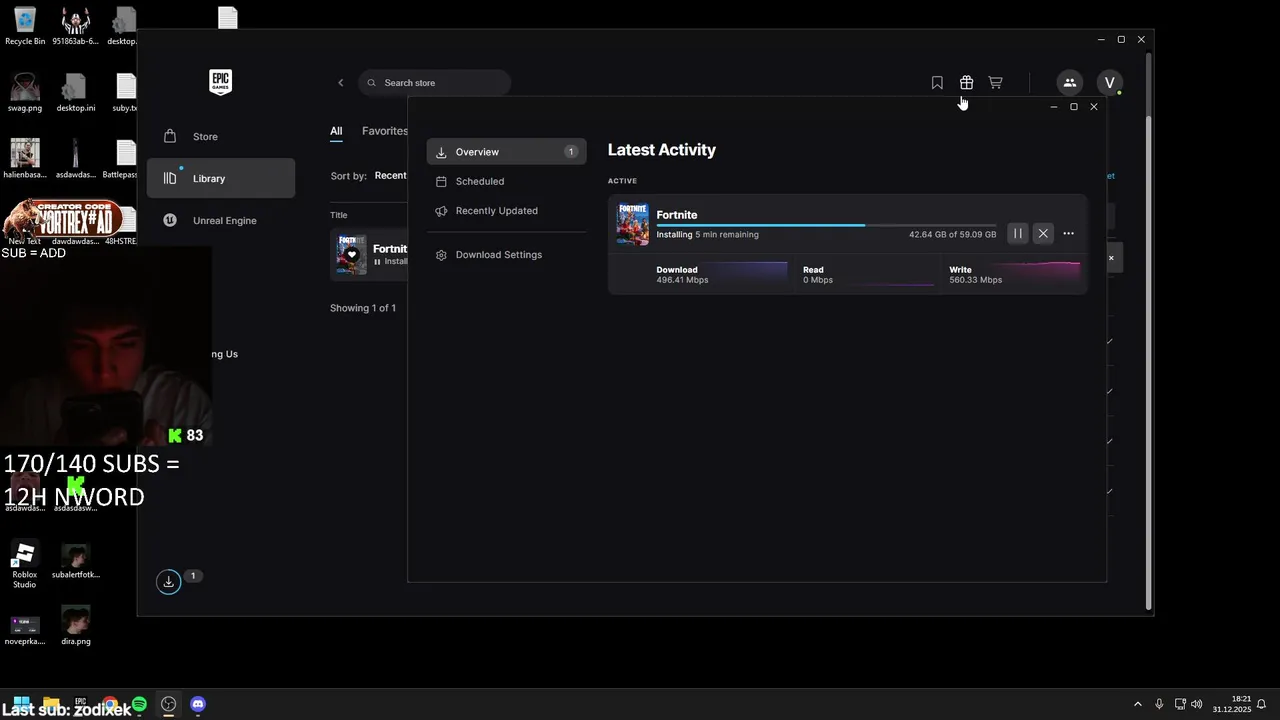Select the swag.png desktop file

(x=25, y=93)
